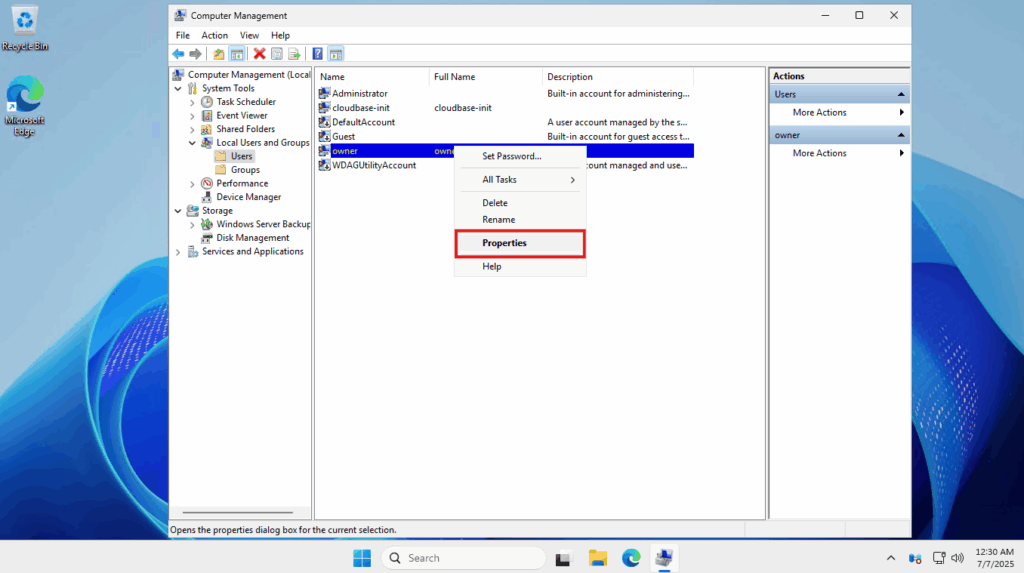Click More Actions under owner section
Screen dimensions: 1024x573
pyautogui.click(x=819, y=153)
